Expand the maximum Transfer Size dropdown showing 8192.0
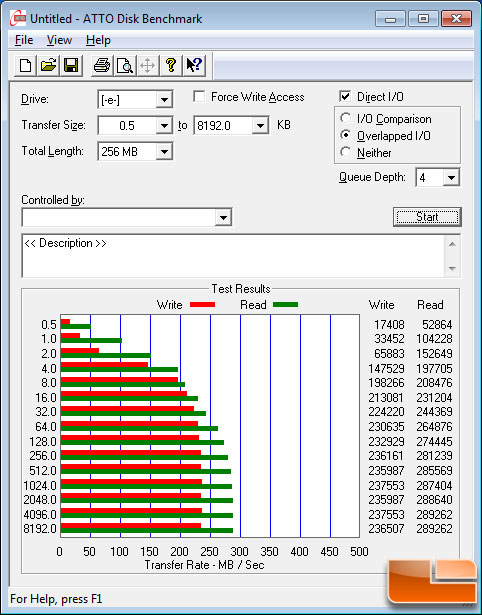 [260, 126]
